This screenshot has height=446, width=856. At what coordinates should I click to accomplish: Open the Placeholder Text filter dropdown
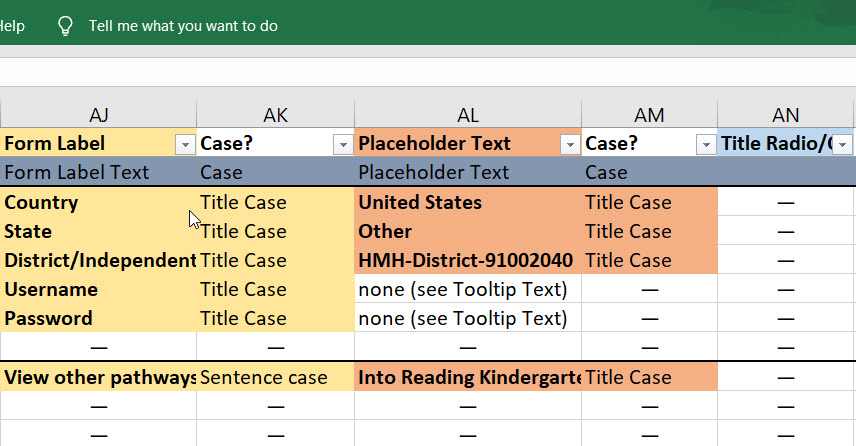coord(569,145)
